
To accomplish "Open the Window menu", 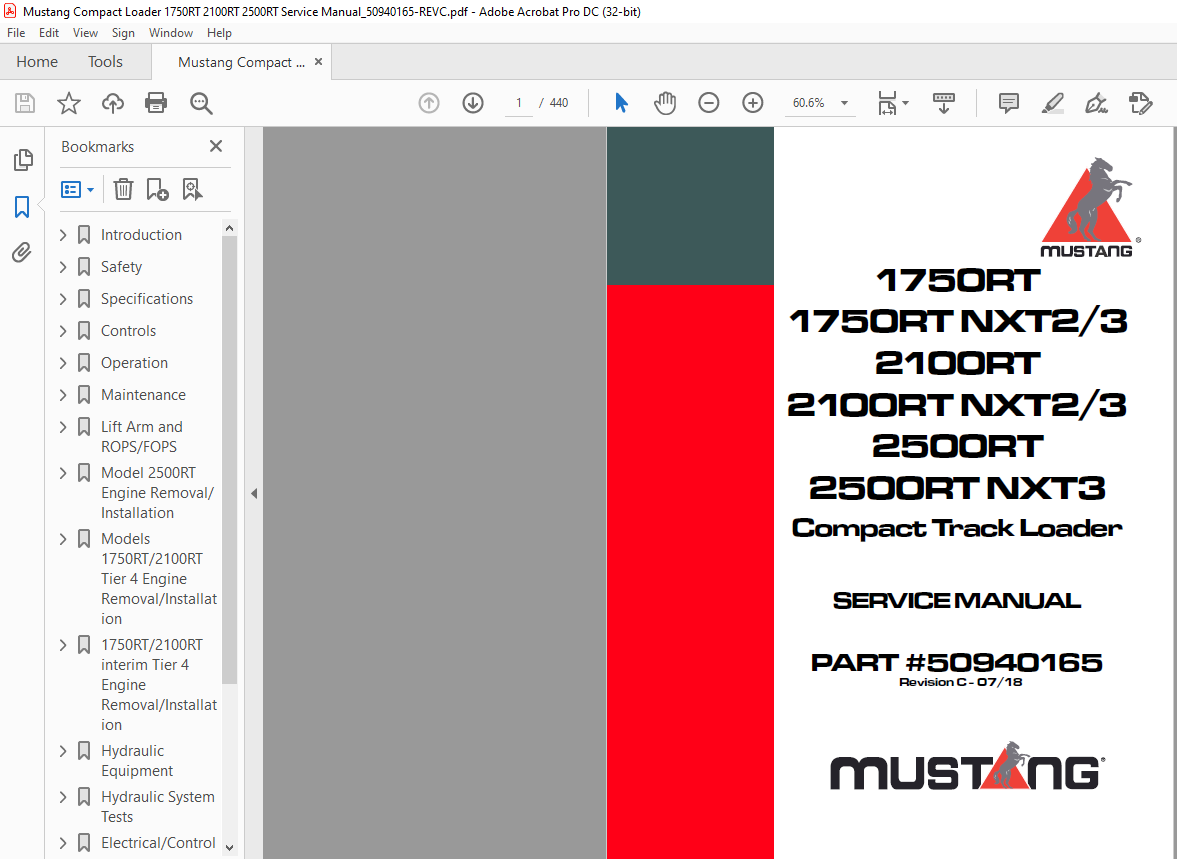I will tap(170, 33).
